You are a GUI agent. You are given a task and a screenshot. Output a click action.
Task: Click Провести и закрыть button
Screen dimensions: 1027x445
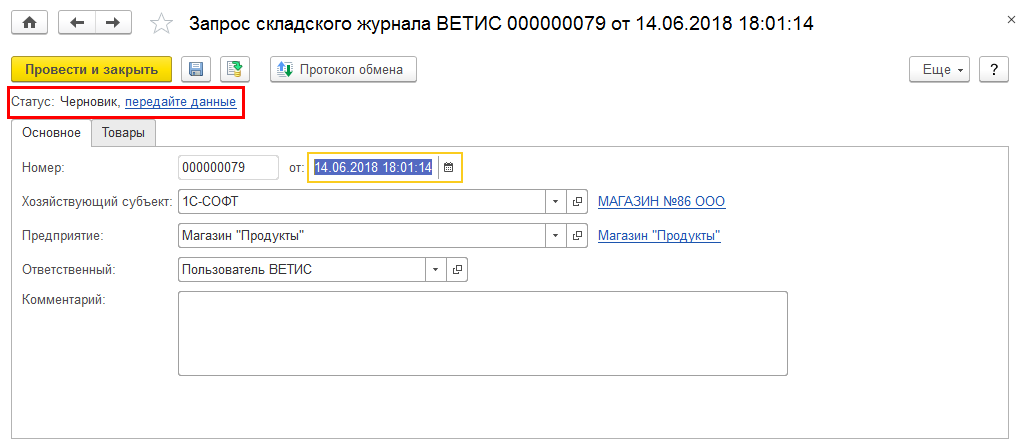click(91, 70)
